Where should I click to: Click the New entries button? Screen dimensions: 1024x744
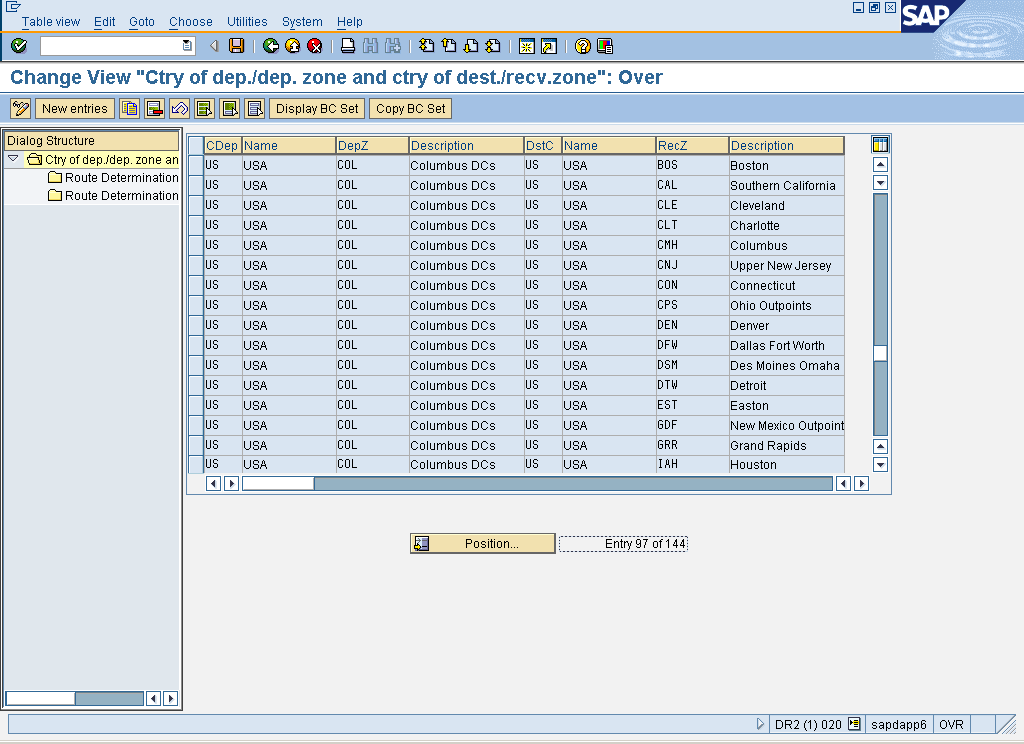pos(75,108)
